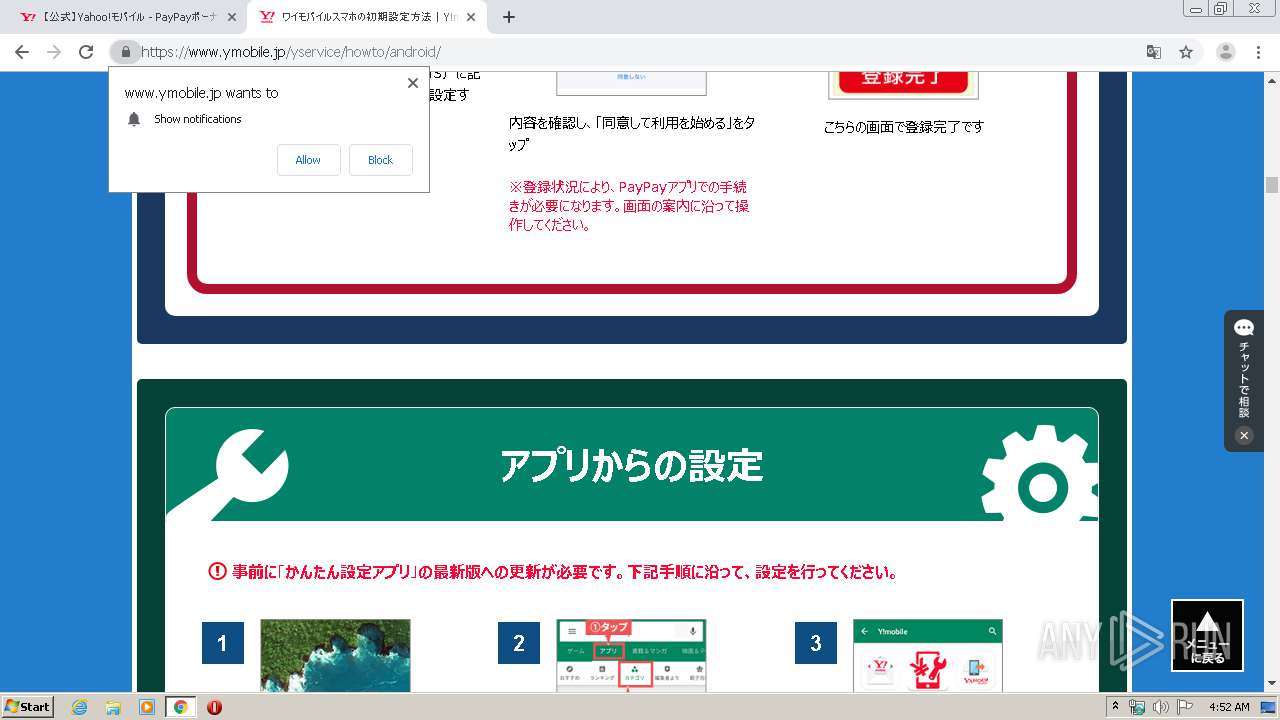
Task: Click the red PayPayアプリ notice text
Action: pyautogui.click(x=629, y=206)
